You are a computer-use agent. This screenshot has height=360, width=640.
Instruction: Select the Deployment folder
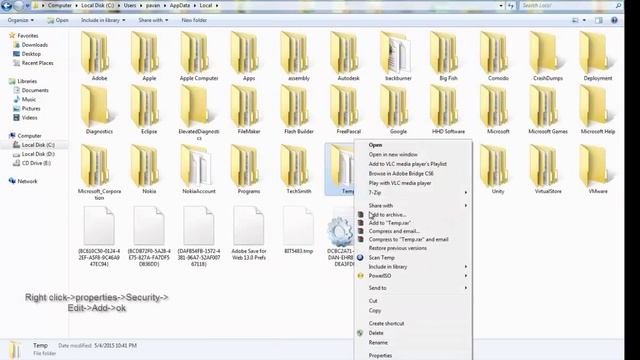click(x=598, y=56)
